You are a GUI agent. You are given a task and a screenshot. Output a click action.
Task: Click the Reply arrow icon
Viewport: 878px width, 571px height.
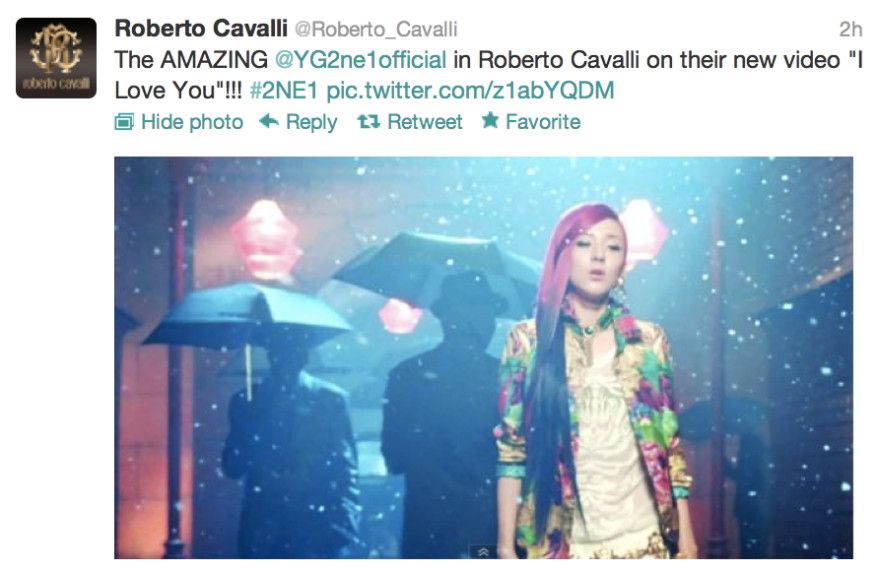pos(269,120)
